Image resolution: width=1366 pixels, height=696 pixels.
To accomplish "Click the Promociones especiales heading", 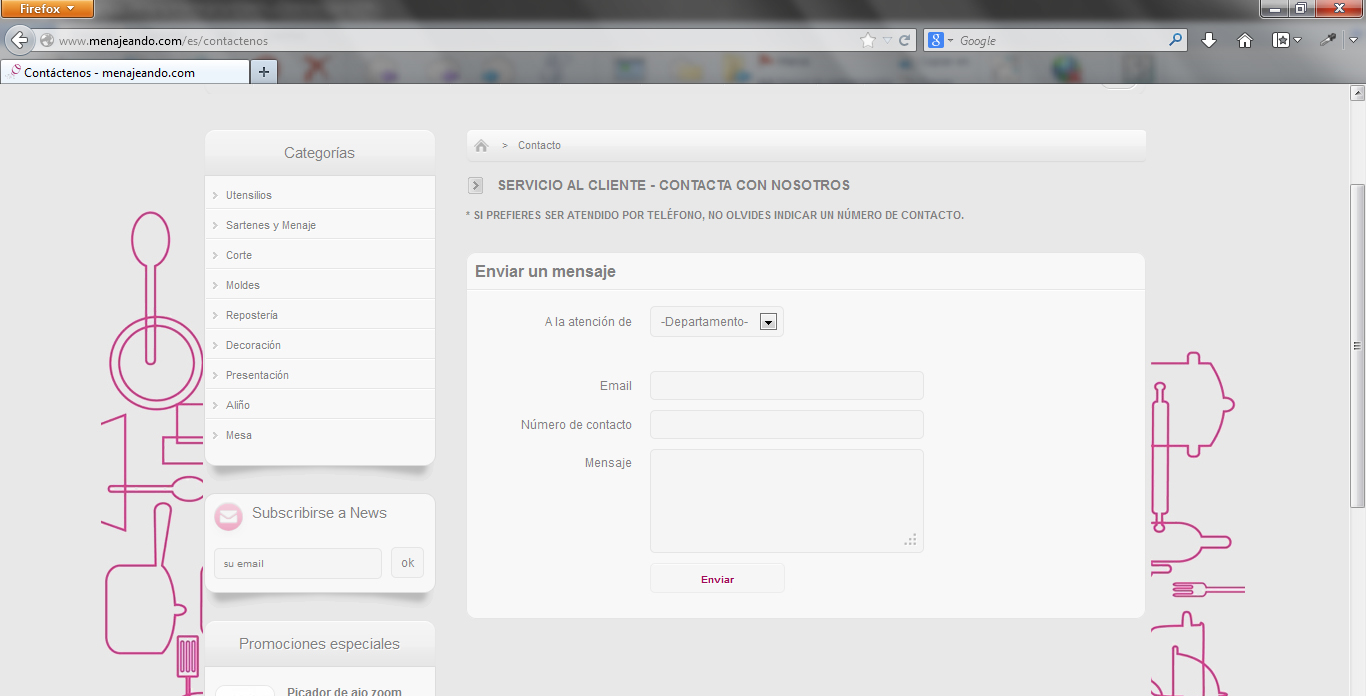I will click(x=319, y=644).
